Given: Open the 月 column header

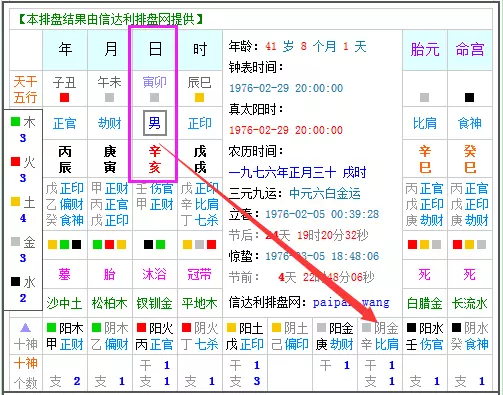Looking at the screenshot, I should pos(110,50).
